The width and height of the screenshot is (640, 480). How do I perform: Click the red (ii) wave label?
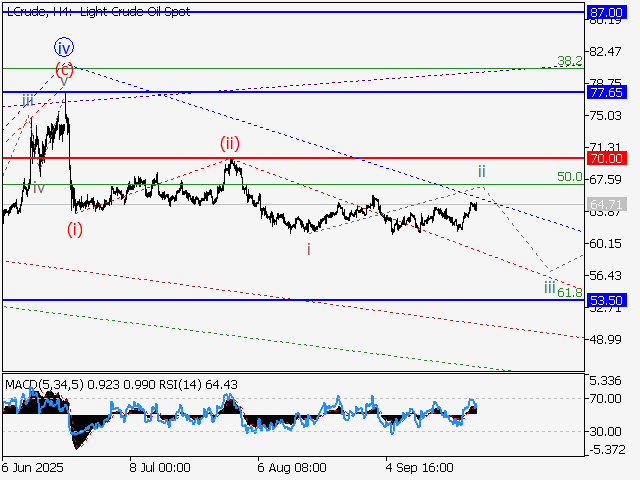(230, 143)
